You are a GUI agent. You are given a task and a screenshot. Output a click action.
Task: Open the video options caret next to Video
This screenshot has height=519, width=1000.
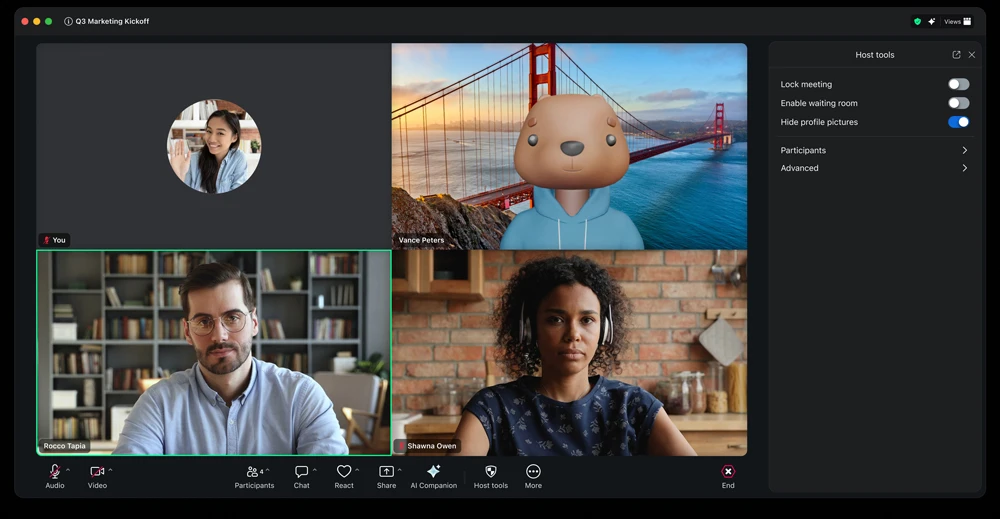110,470
